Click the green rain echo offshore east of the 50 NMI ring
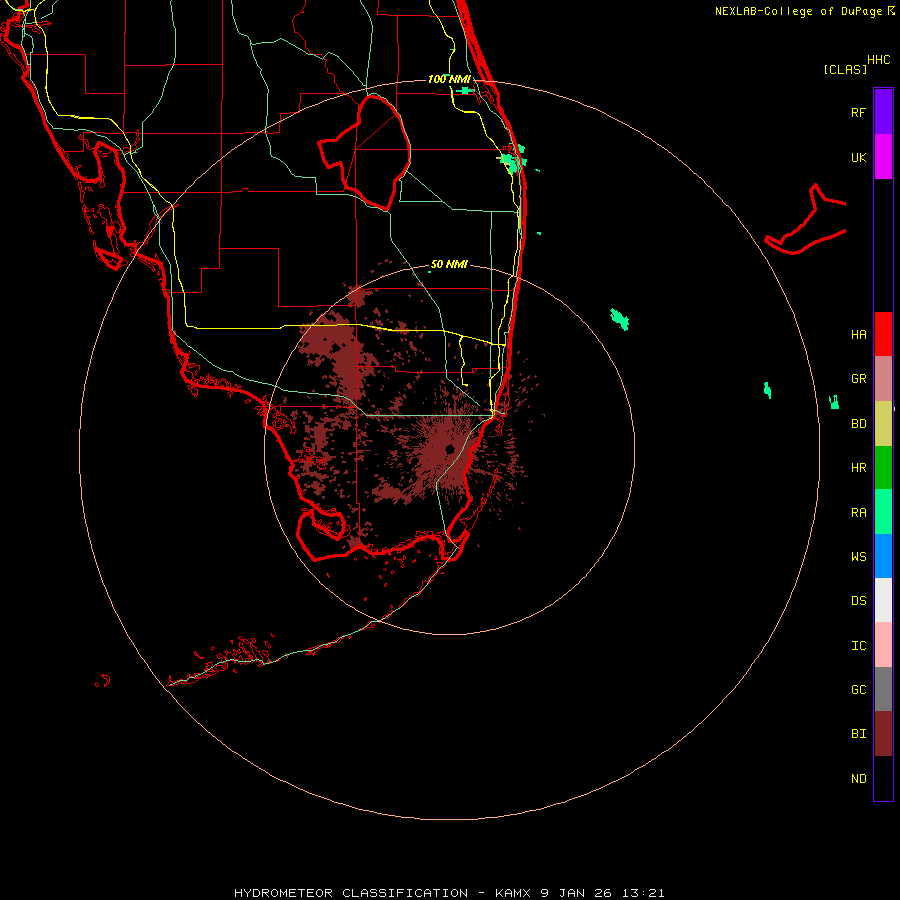The height and width of the screenshot is (900, 900). 619,319
